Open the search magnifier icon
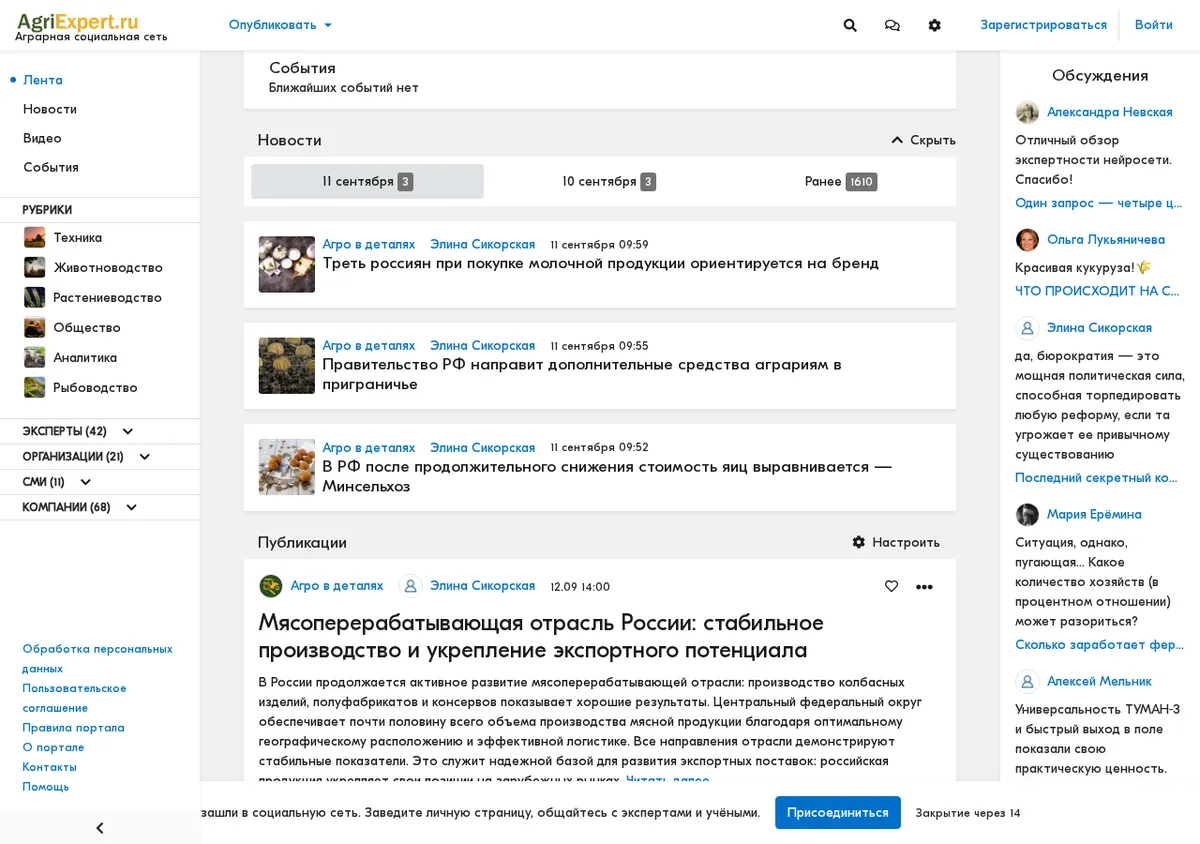 click(850, 25)
